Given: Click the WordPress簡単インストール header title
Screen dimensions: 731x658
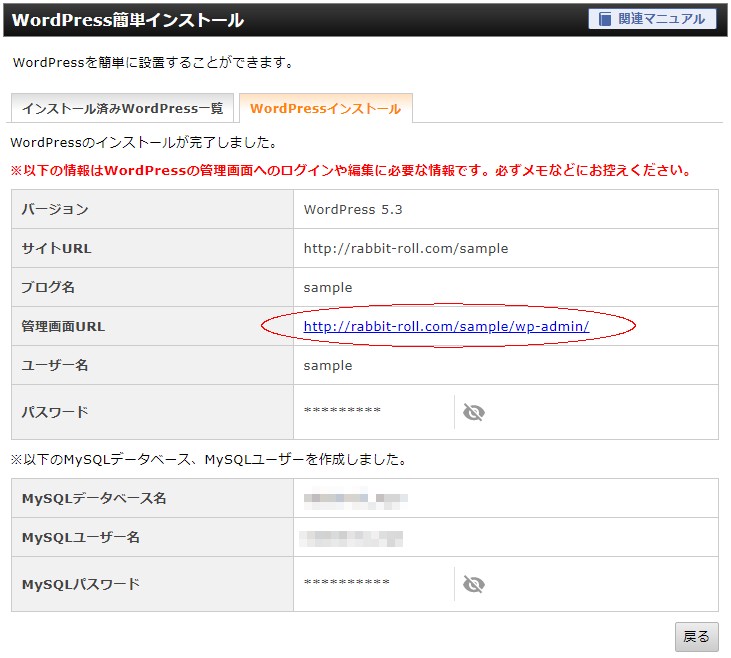Looking at the screenshot, I should point(128,20).
